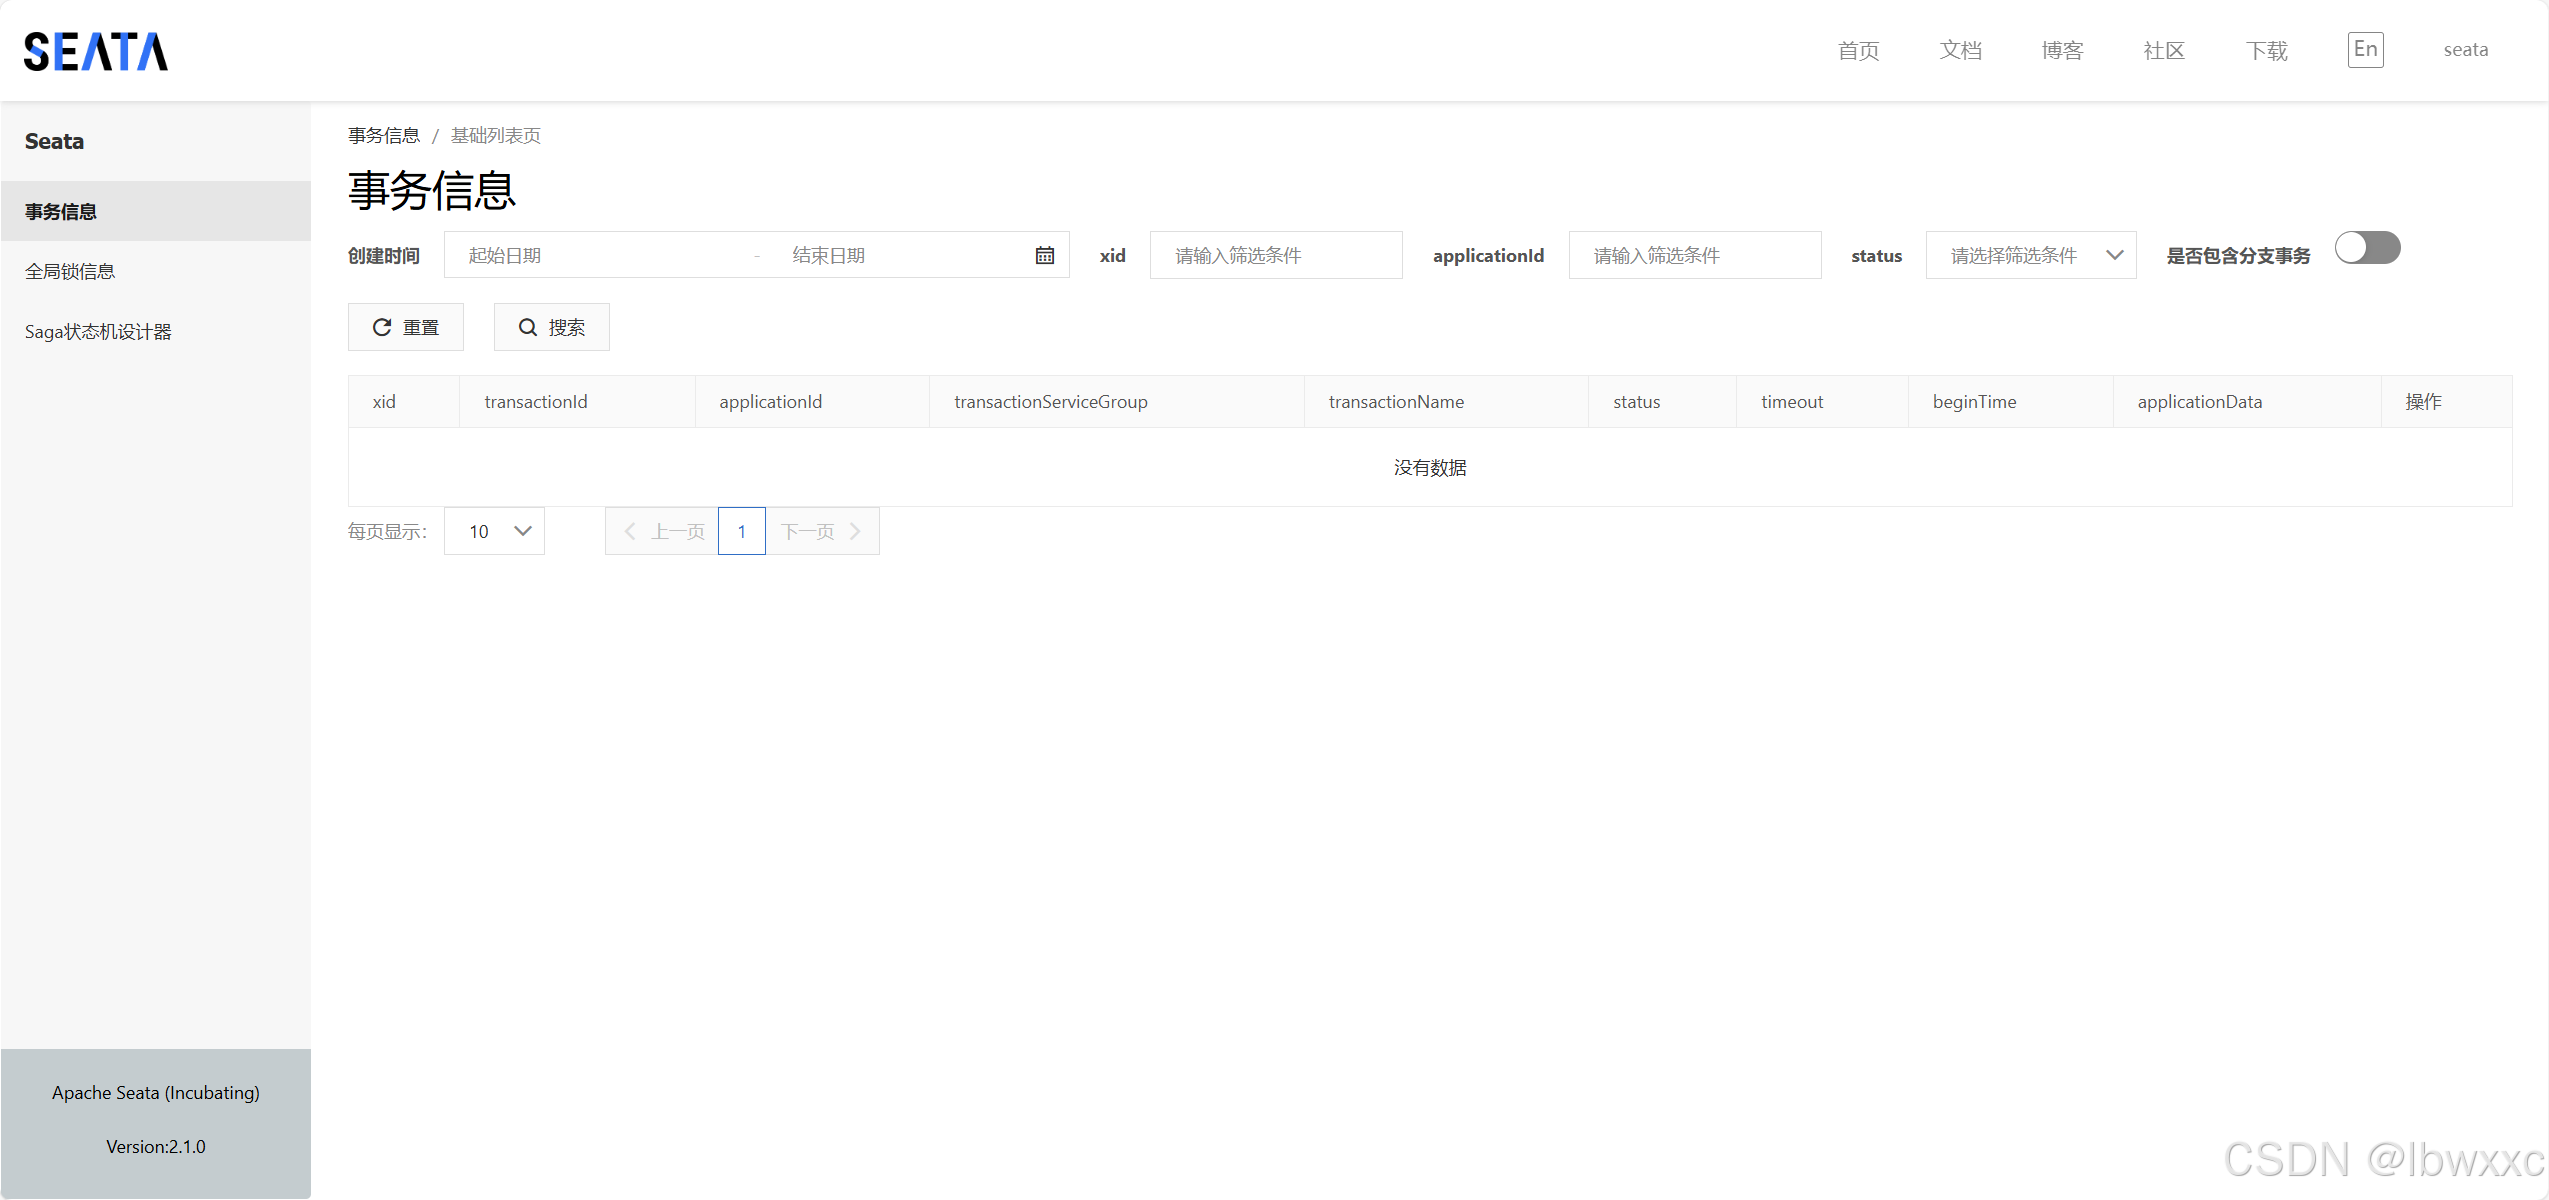Image resolution: width=2549 pixels, height=1200 pixels.
Task: Focus the applicationId filter input
Action: click(1695, 255)
